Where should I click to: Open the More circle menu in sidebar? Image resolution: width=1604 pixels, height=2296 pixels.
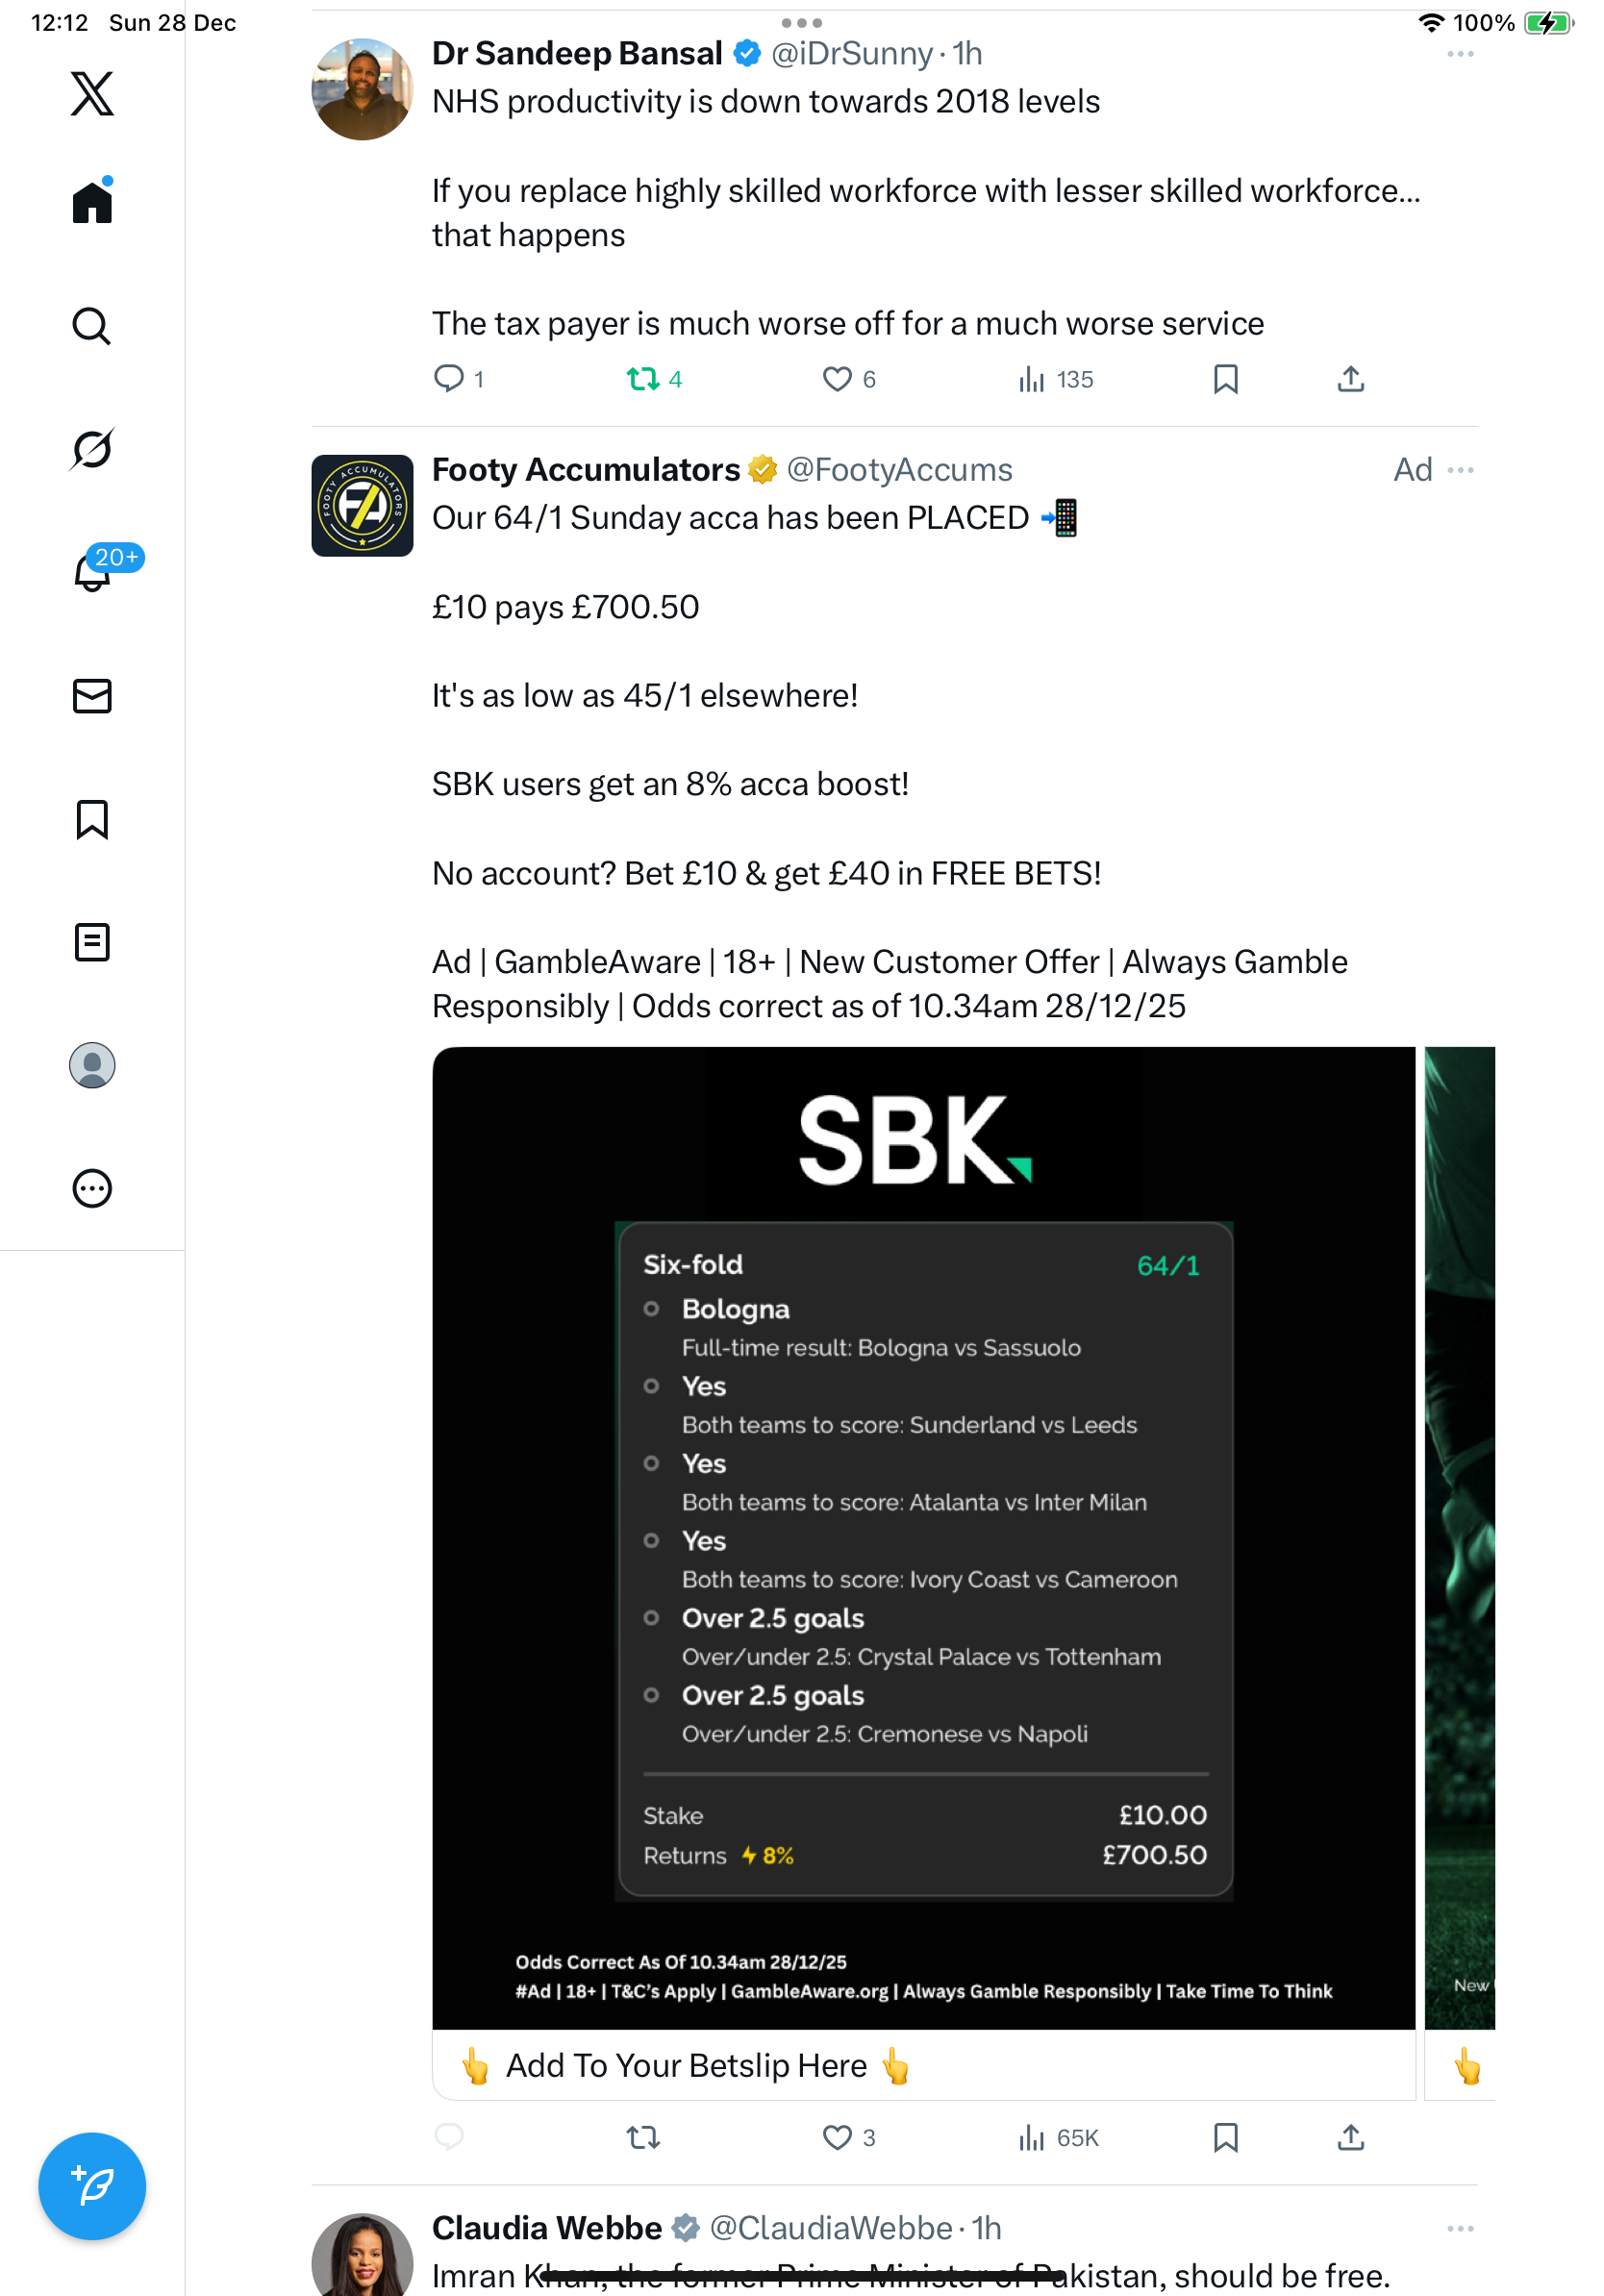[92, 1188]
